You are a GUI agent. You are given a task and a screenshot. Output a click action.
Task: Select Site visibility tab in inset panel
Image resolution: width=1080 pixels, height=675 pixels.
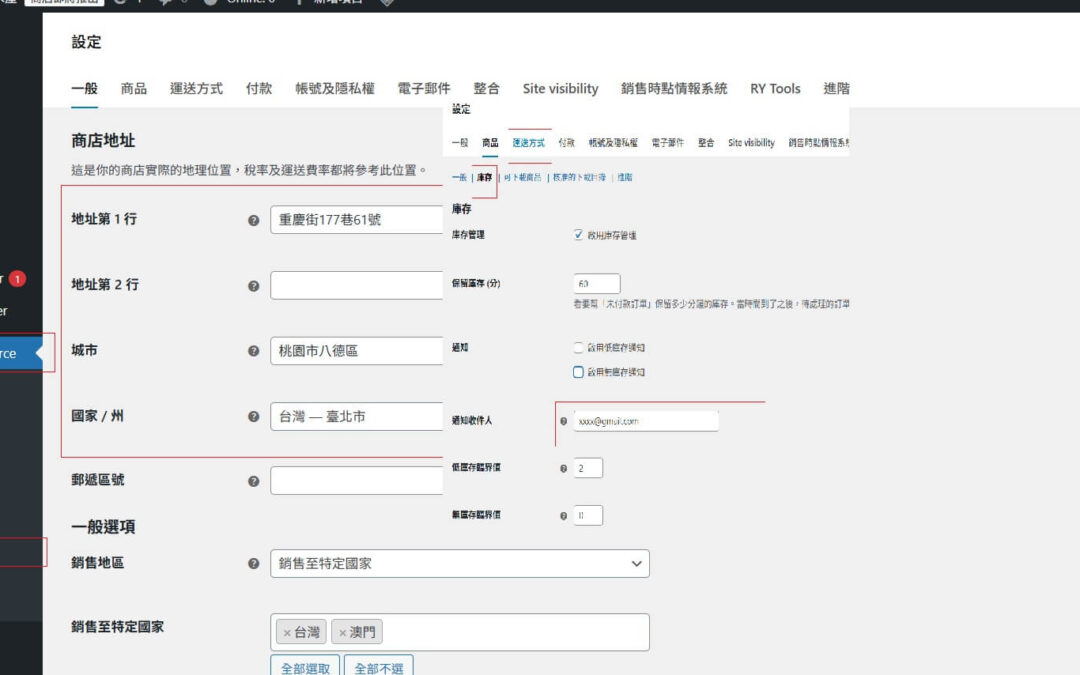(751, 143)
